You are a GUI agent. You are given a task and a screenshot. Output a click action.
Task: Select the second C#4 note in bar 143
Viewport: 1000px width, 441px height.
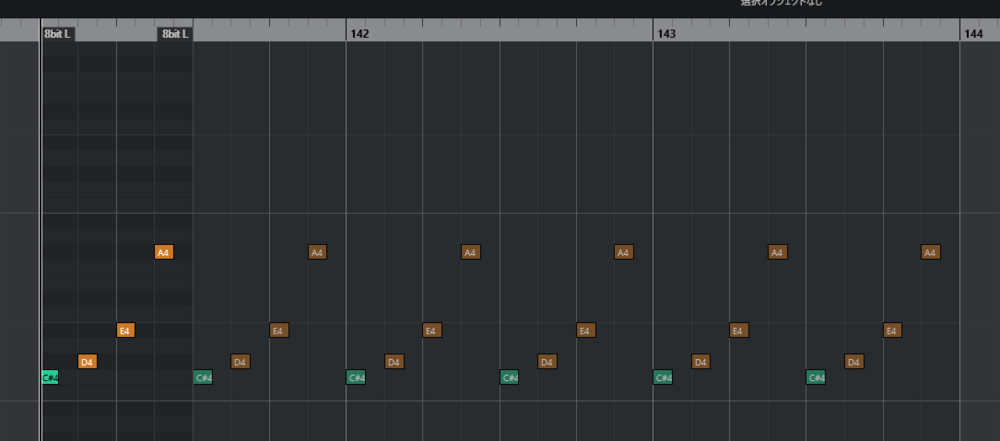point(816,377)
